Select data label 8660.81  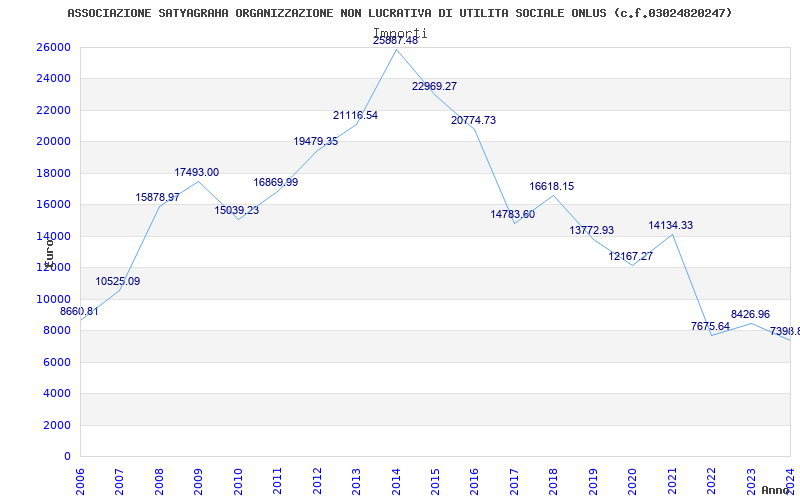pyautogui.click(x=79, y=311)
